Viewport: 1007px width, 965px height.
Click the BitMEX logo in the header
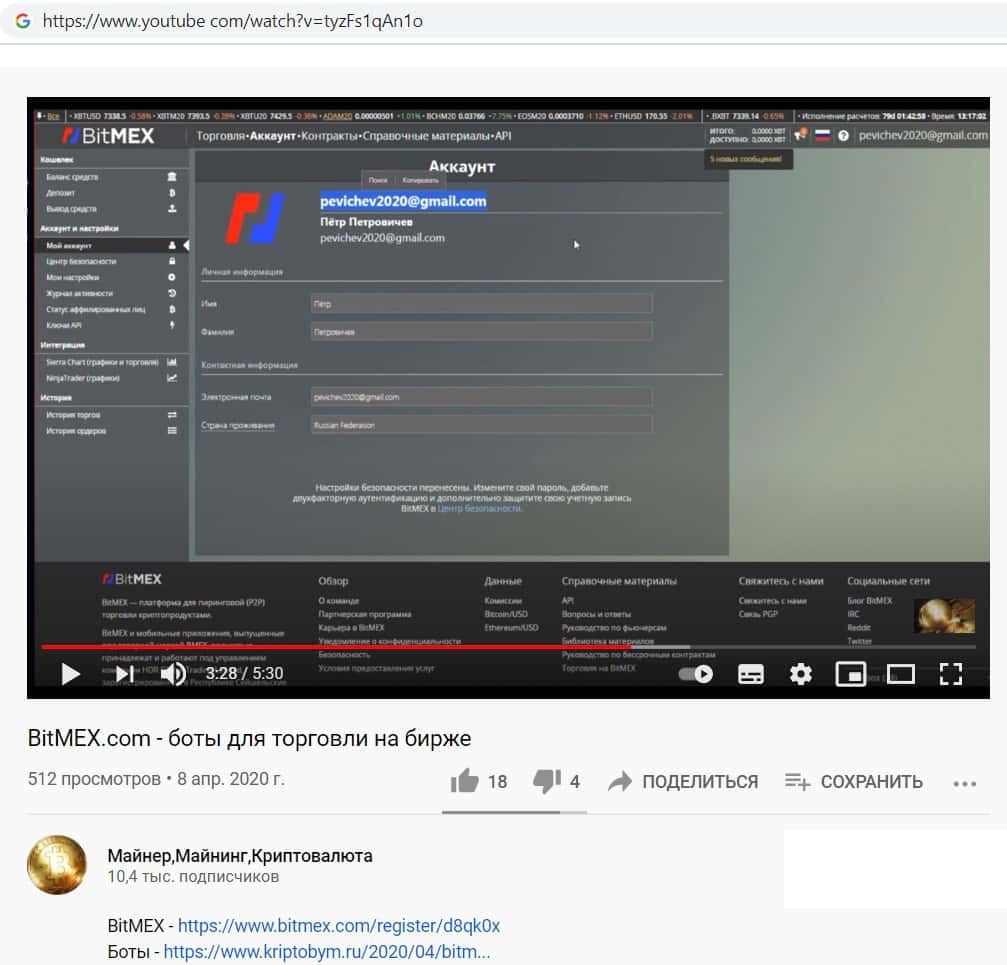tap(109, 135)
